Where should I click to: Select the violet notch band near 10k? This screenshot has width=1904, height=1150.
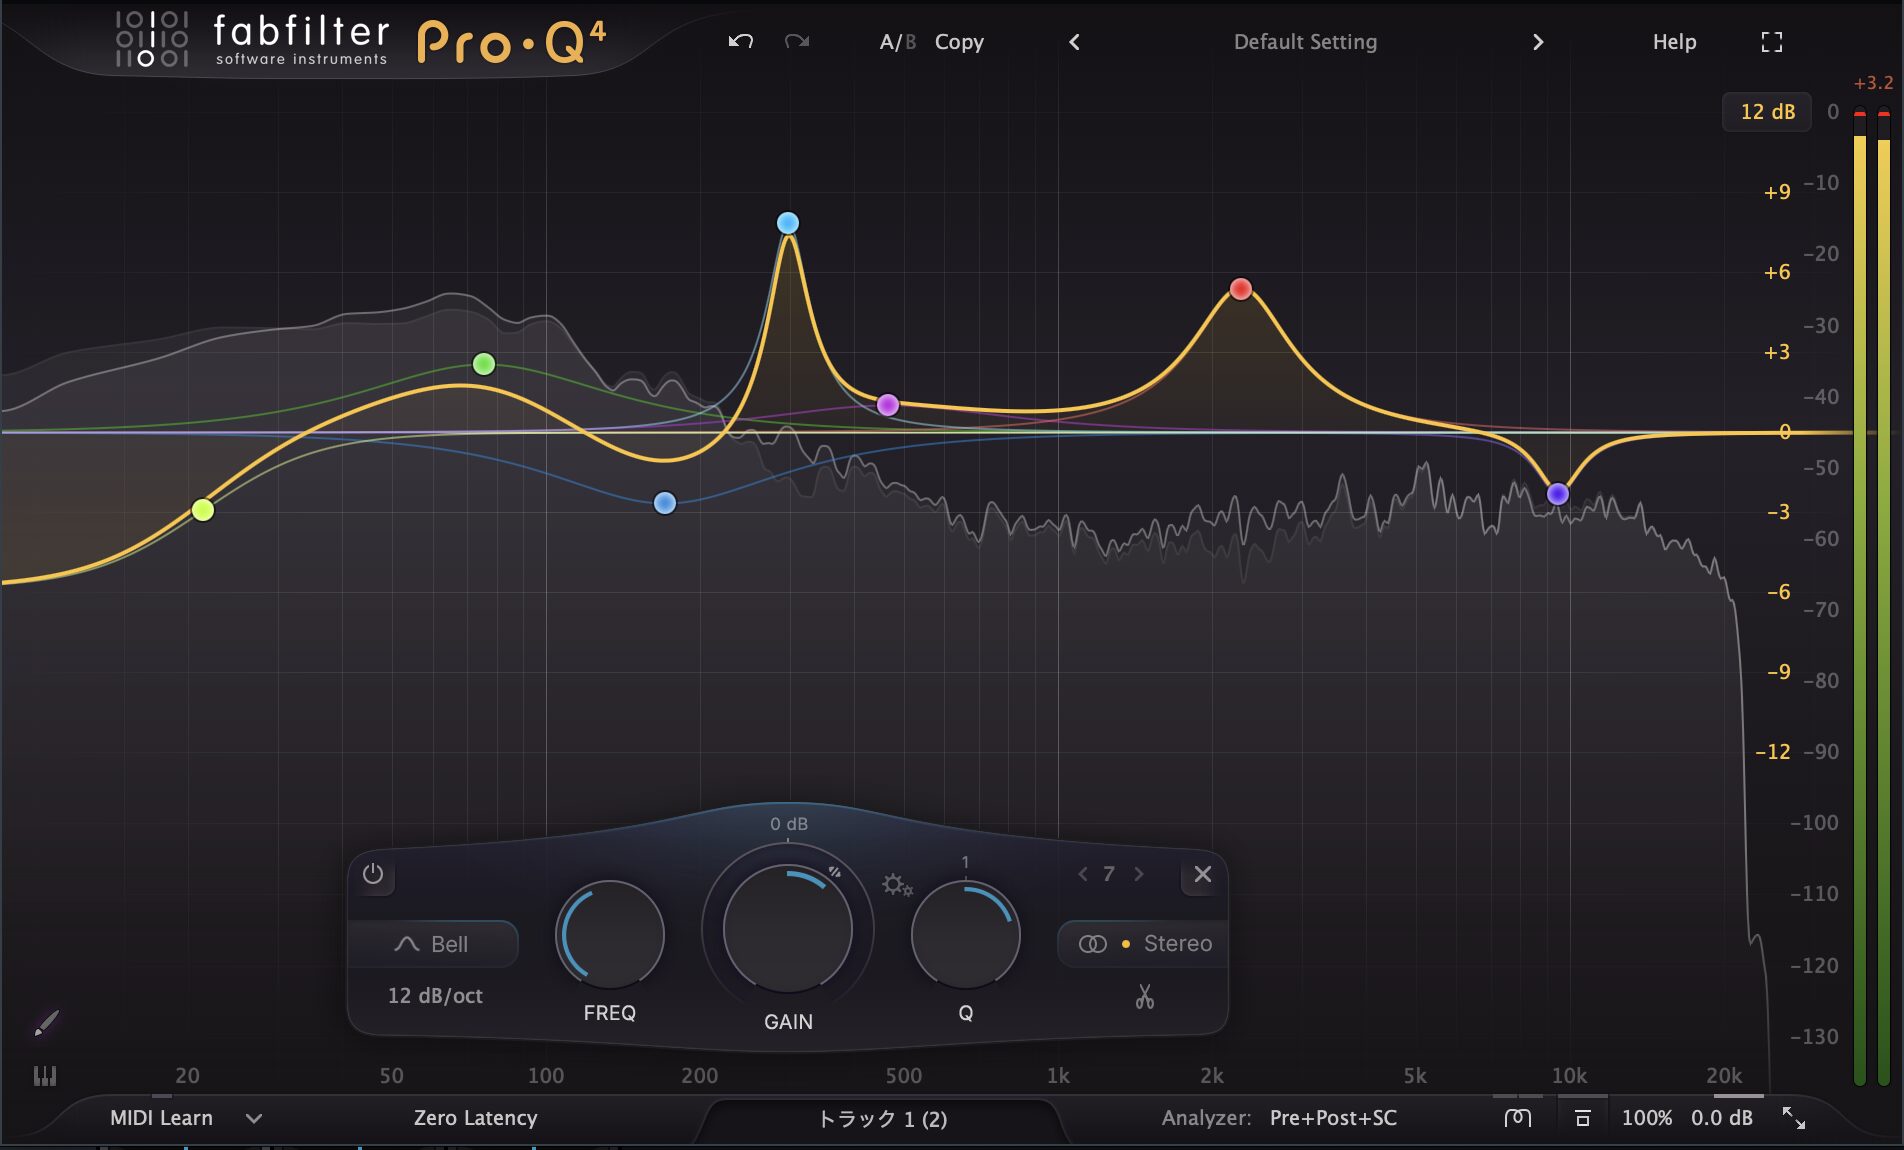(1558, 494)
